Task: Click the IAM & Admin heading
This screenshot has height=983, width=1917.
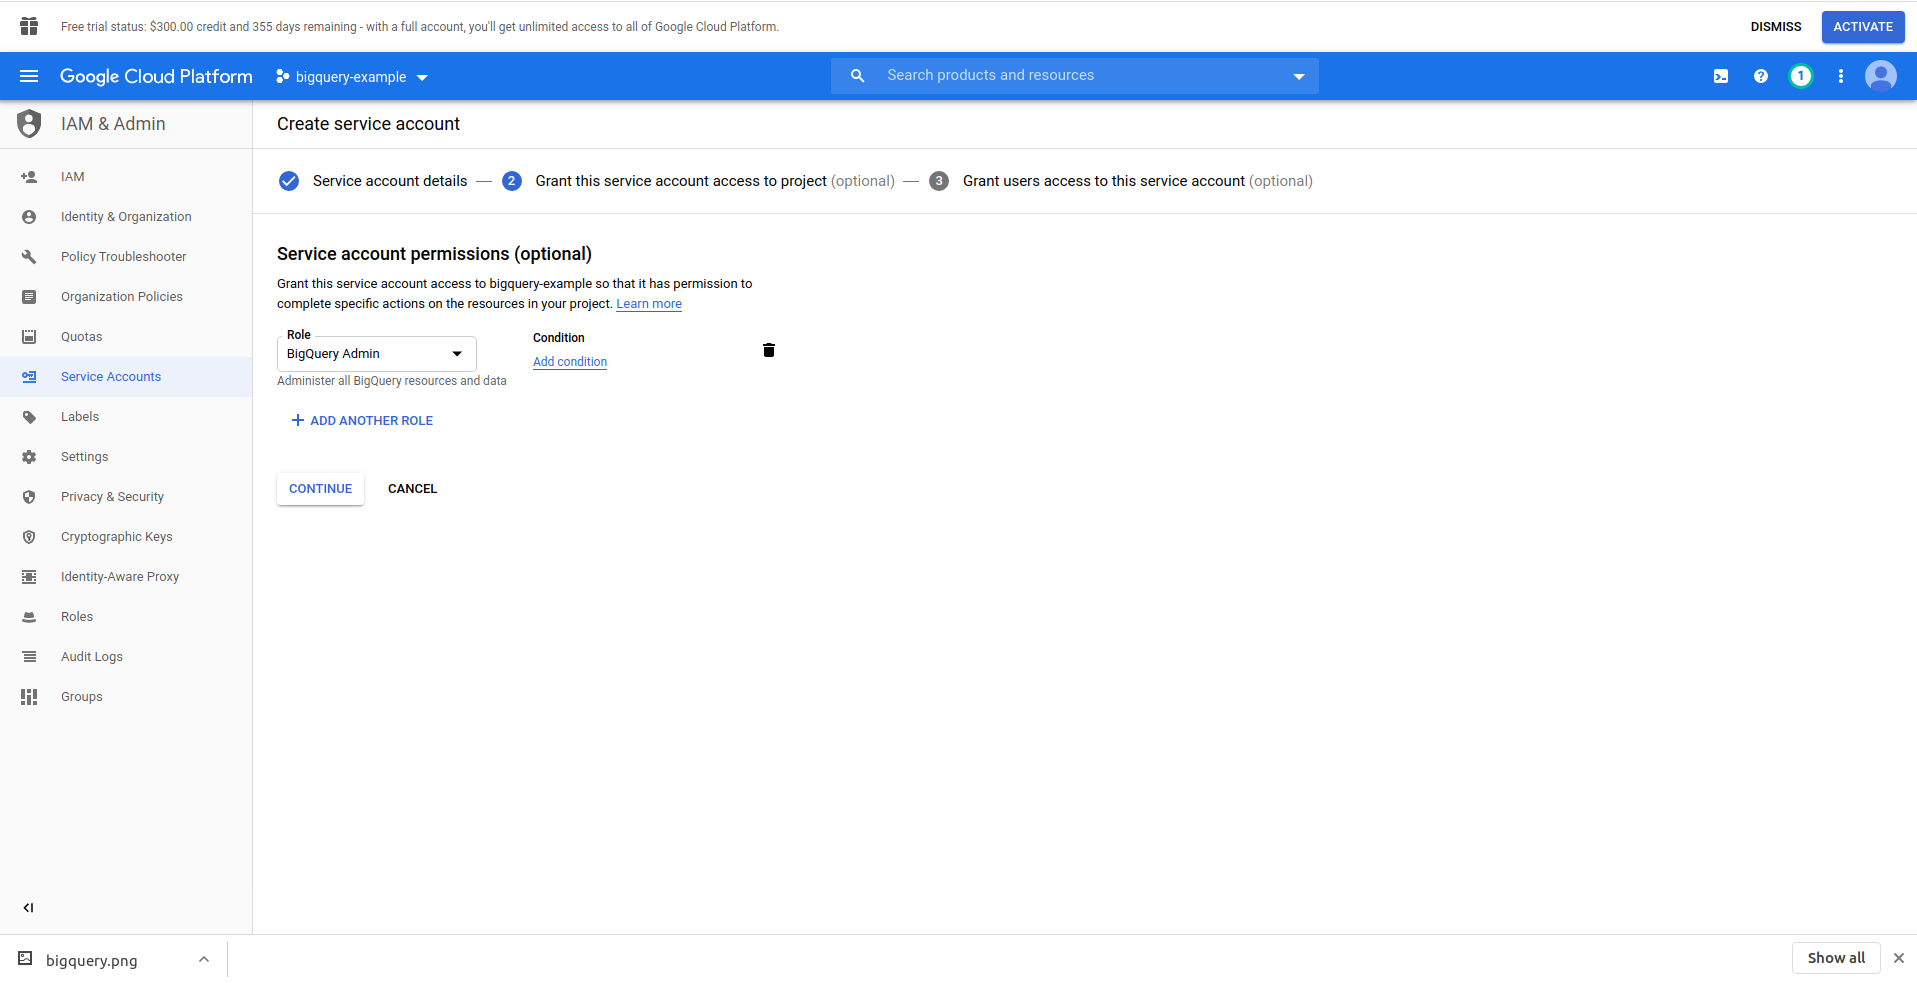Action: 113,124
